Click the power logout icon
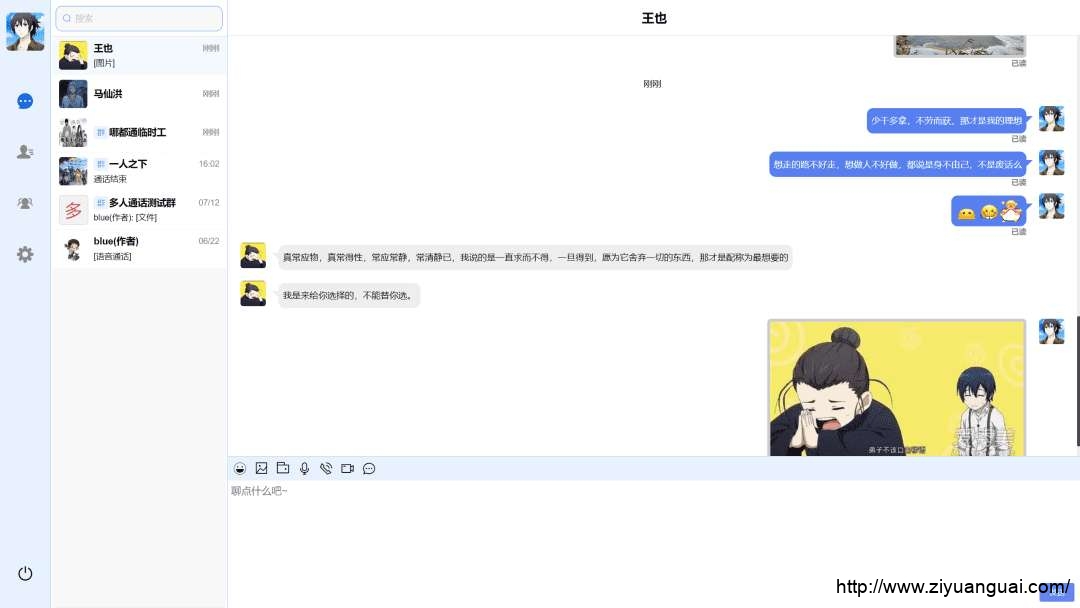1080x608 pixels. click(x=25, y=573)
